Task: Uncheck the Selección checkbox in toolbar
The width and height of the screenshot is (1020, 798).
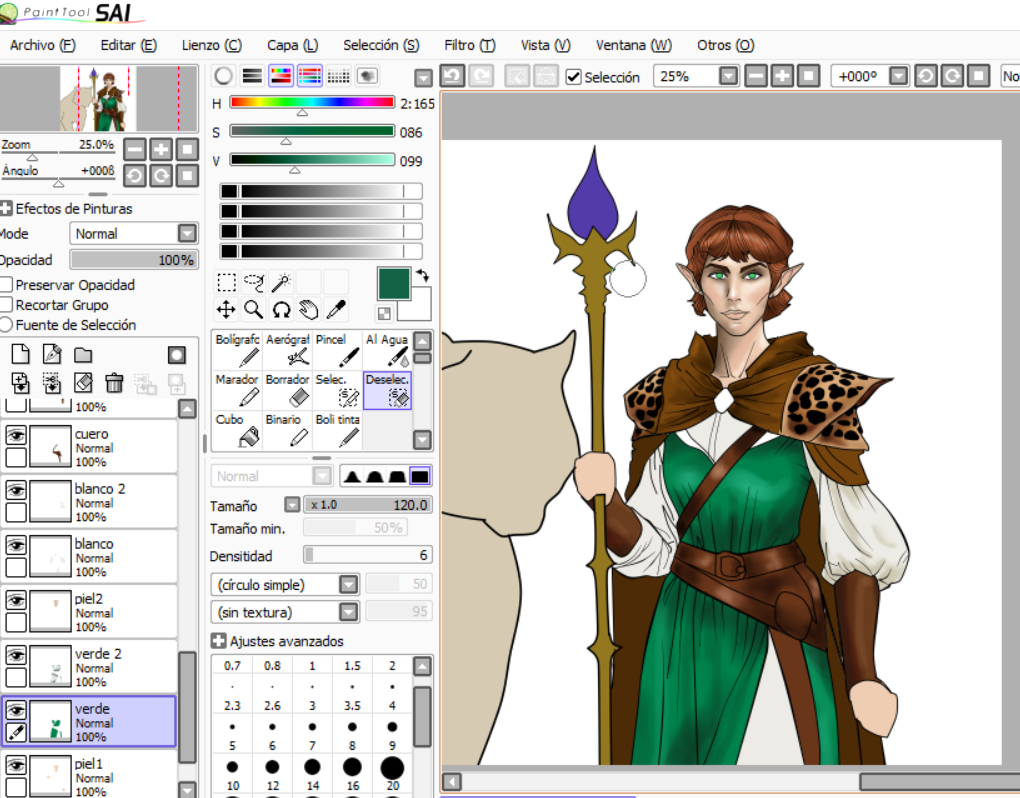Action: pyautogui.click(x=573, y=77)
